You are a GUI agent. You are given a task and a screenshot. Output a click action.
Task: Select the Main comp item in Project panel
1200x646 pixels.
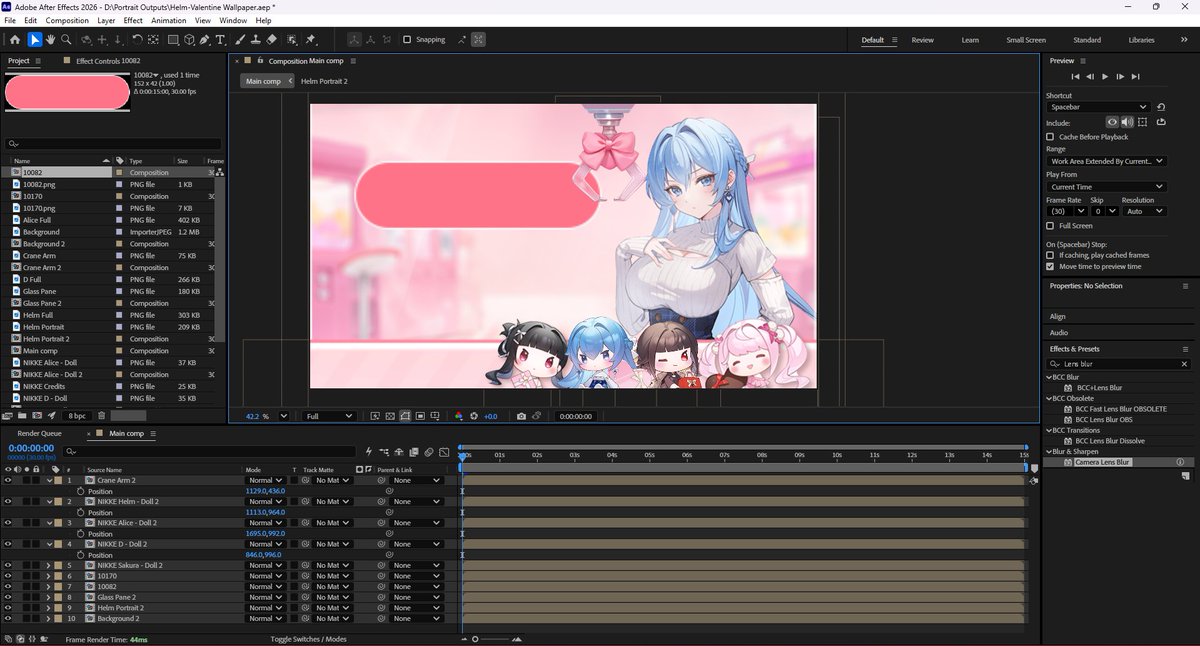[41, 350]
